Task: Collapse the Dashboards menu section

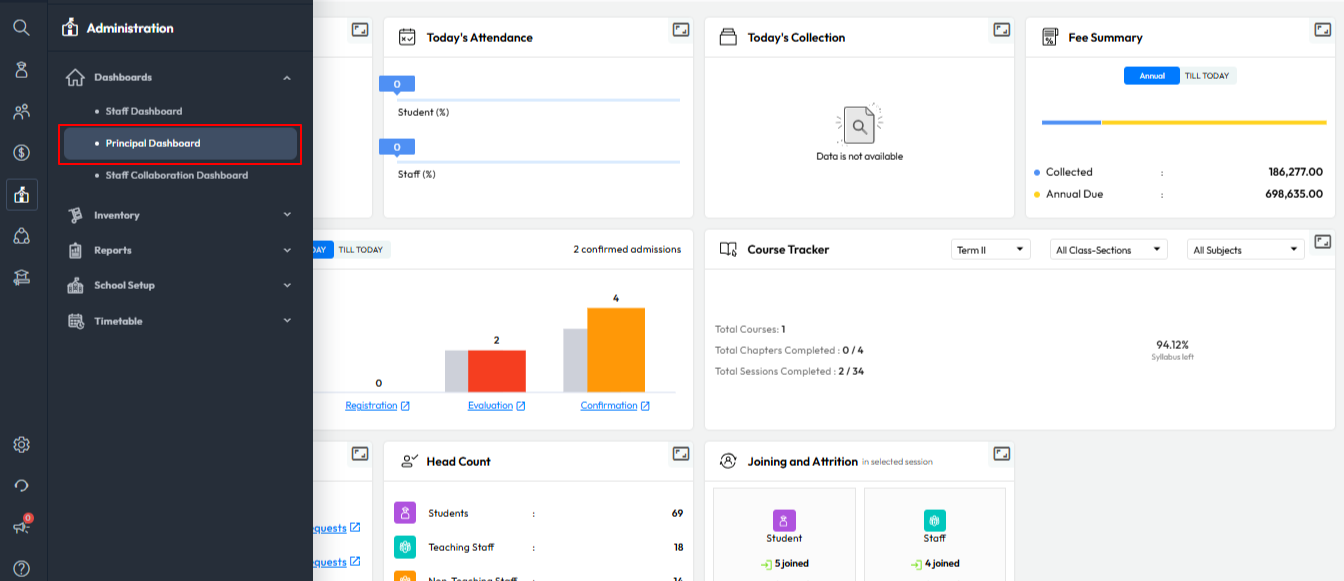Action: click(180, 77)
